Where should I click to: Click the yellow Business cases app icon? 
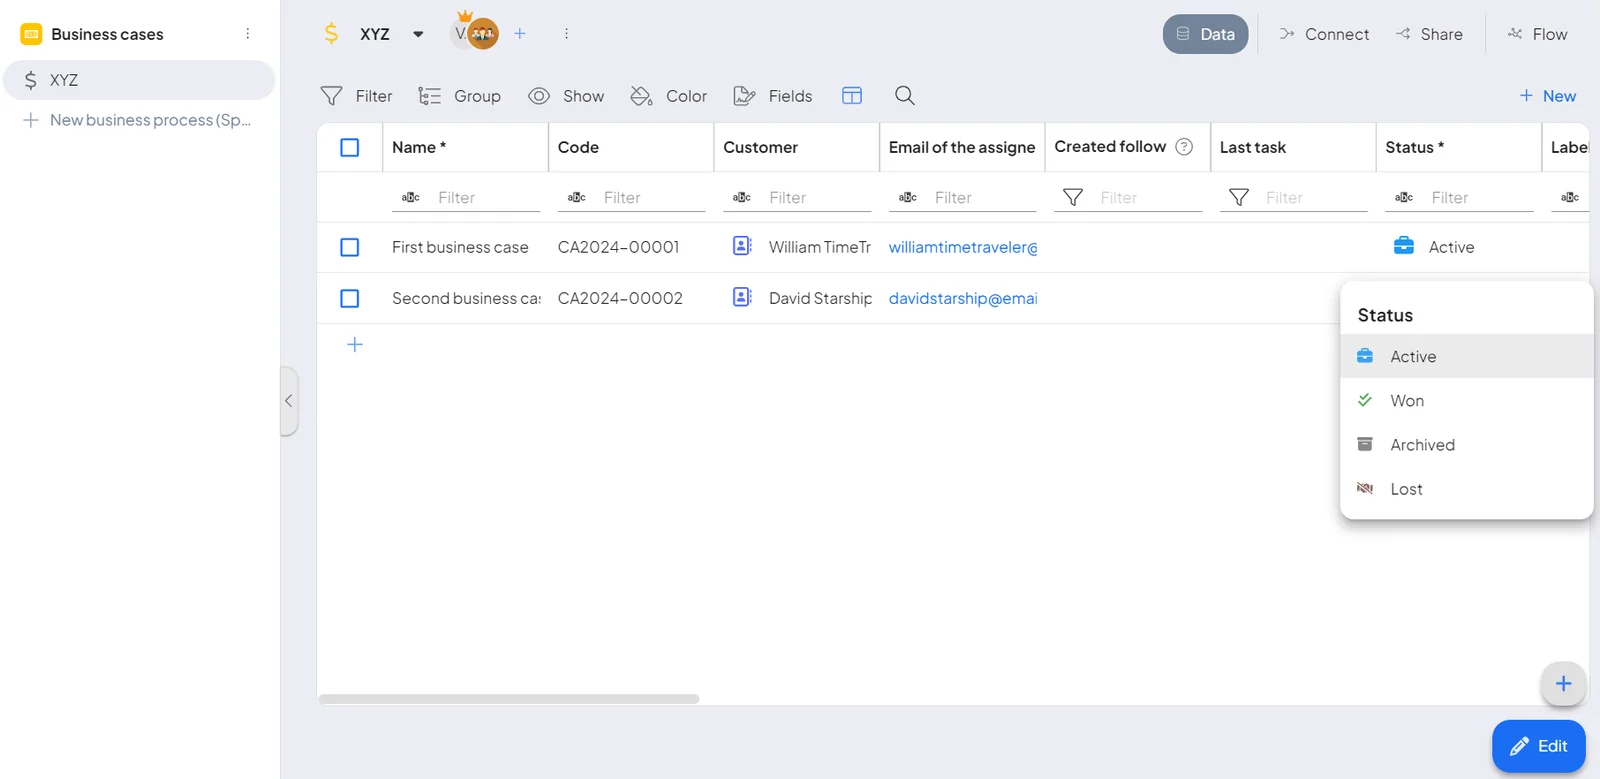point(31,34)
